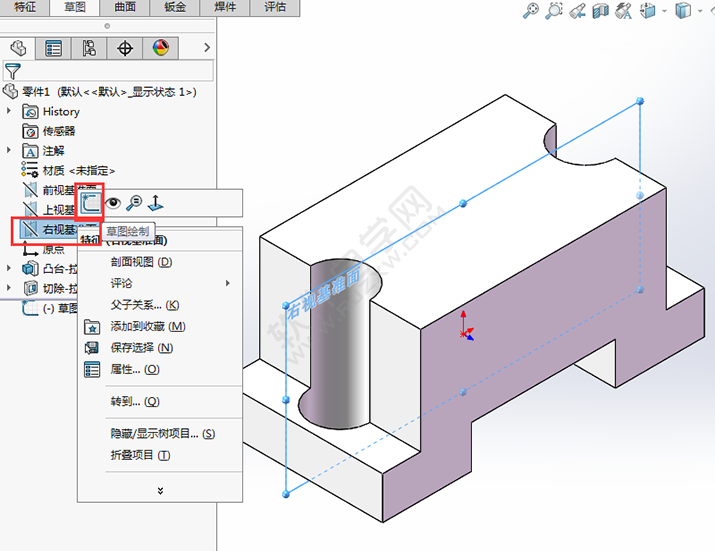Open the 焊件 ribbon tab
The image size is (715, 551).
point(225,7)
